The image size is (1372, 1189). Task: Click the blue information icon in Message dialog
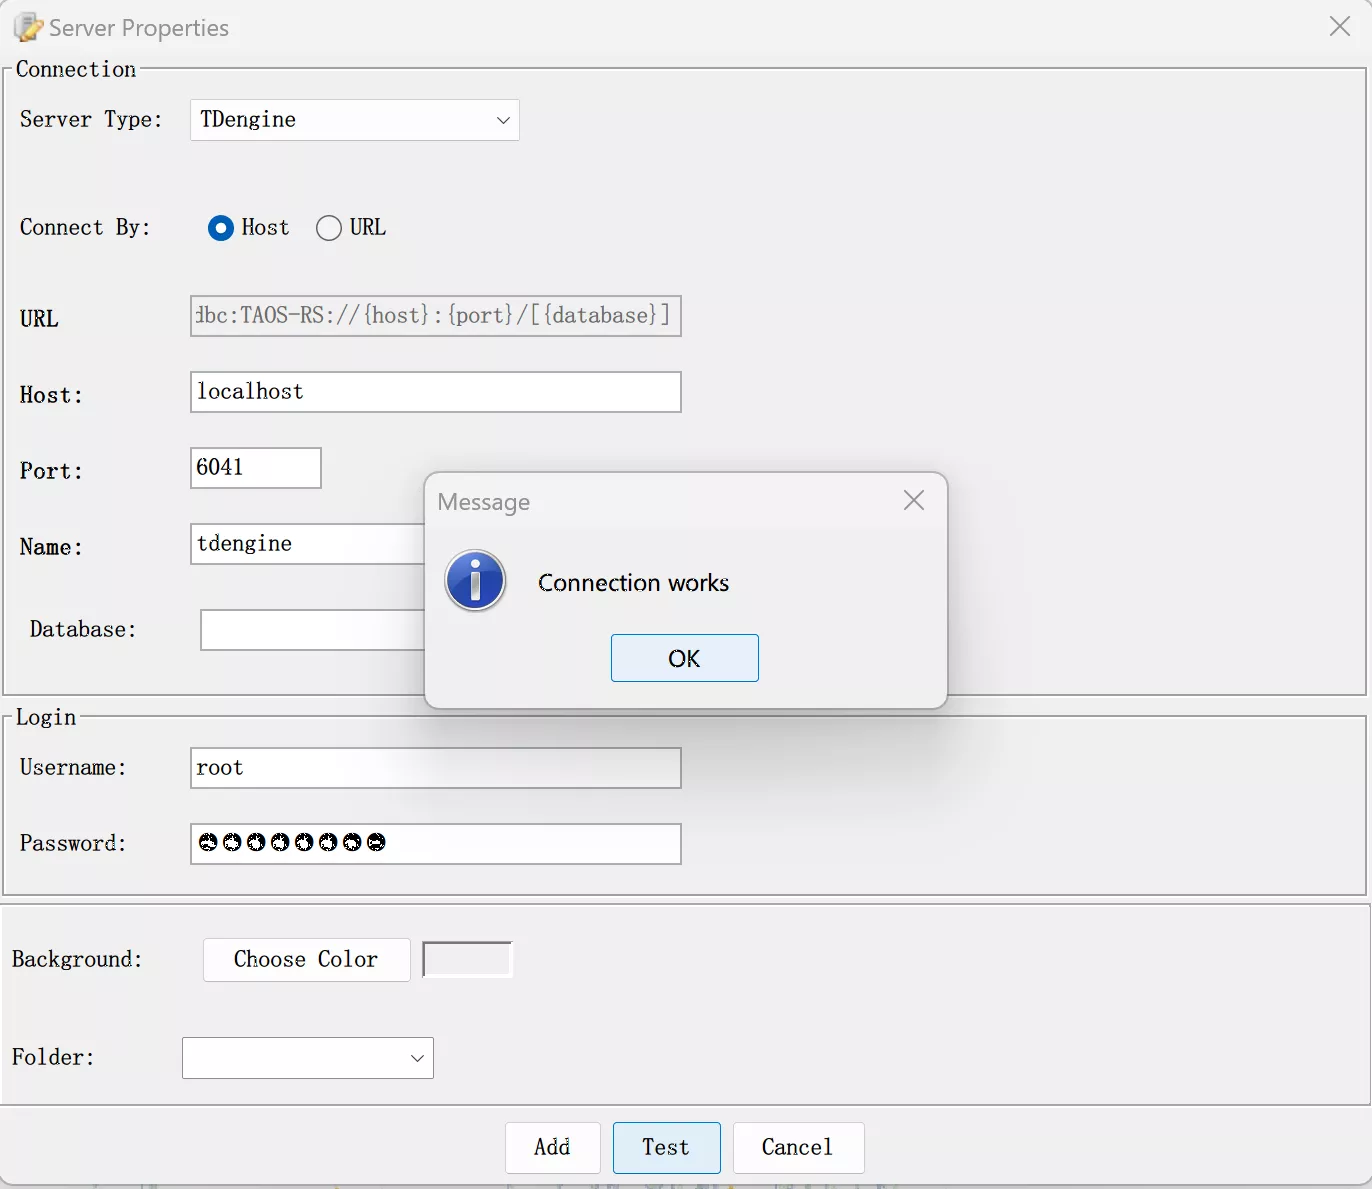(475, 581)
